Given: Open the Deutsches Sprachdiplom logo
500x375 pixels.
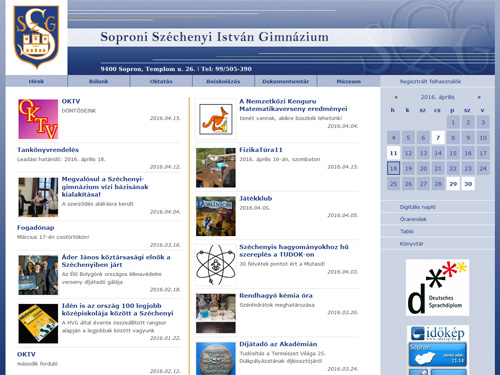Looking at the screenshot, I should pos(437,287).
